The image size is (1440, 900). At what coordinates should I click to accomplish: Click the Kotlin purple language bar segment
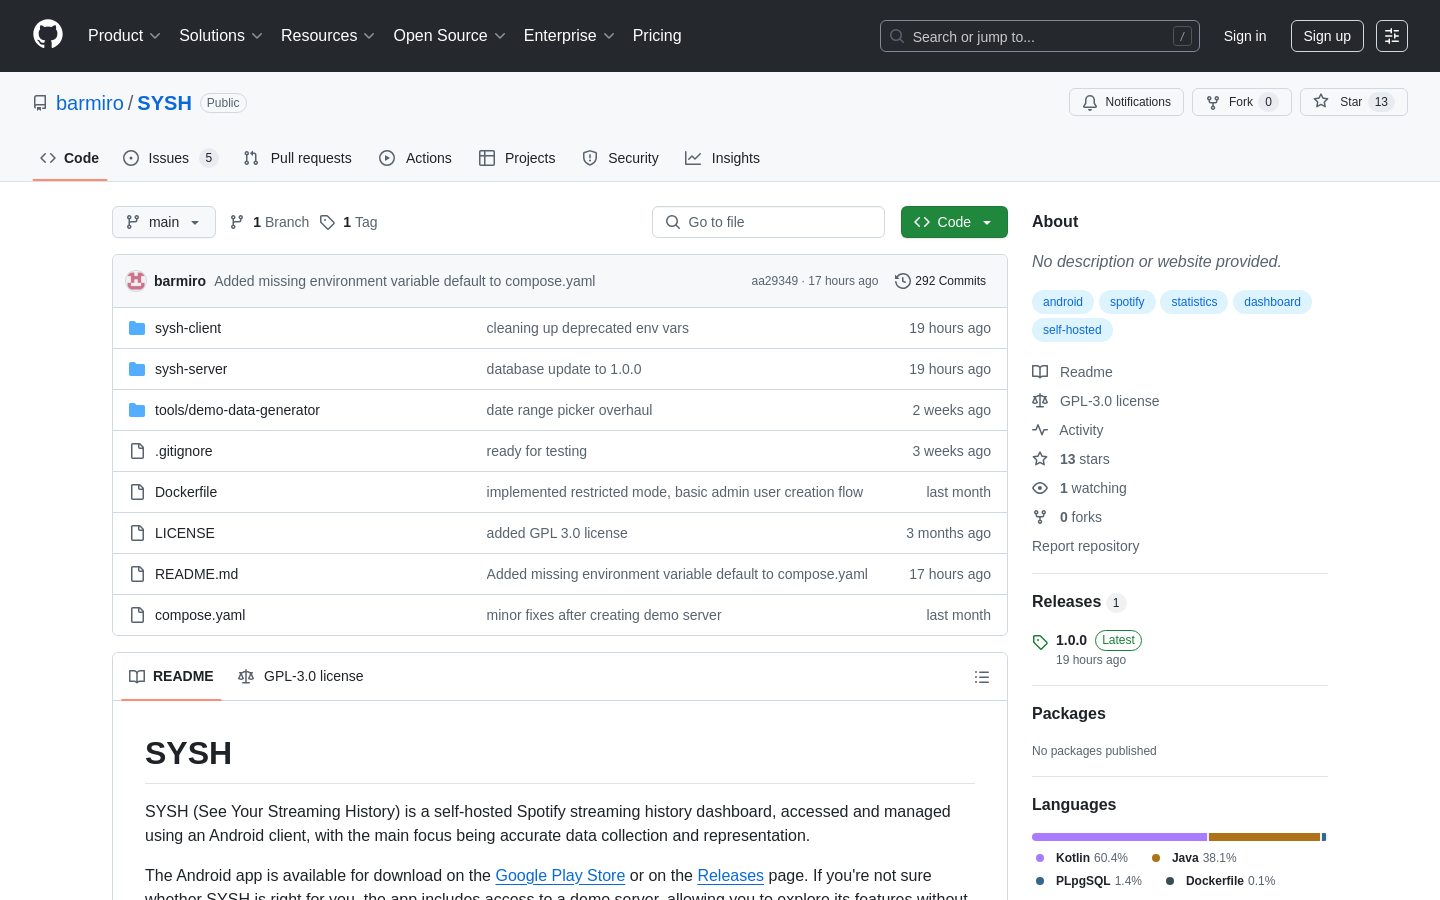[x=1119, y=837]
